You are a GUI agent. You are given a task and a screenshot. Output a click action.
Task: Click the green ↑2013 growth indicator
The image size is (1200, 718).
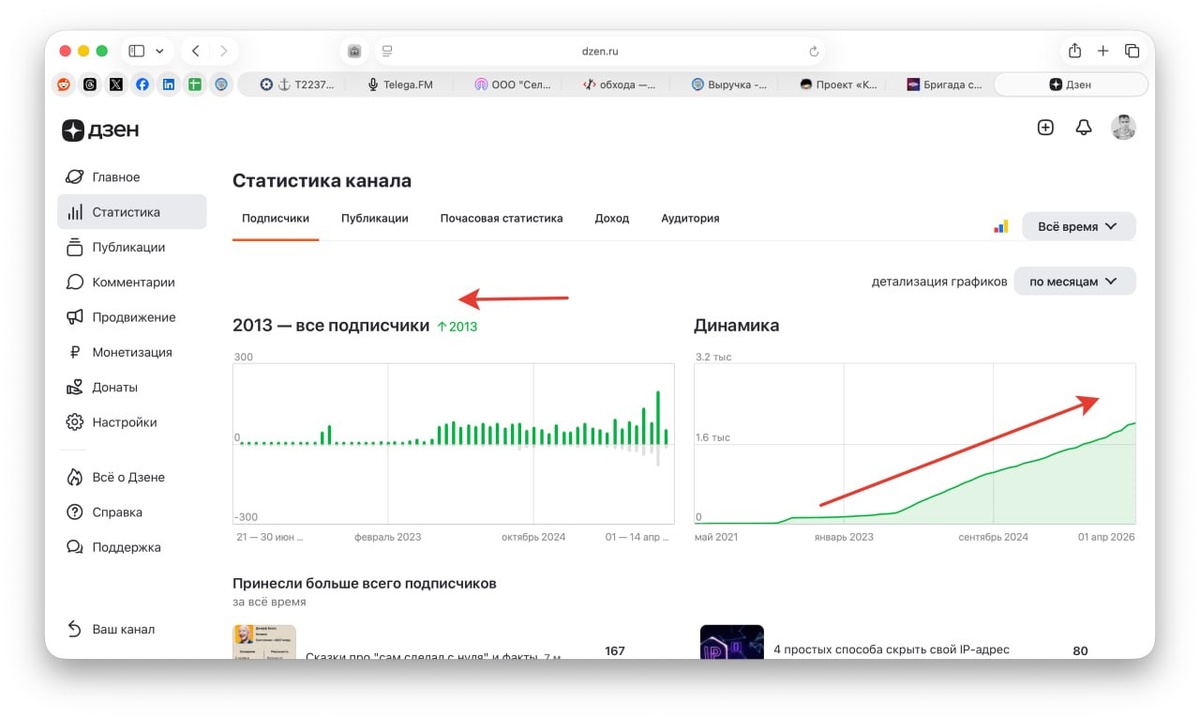tap(457, 326)
